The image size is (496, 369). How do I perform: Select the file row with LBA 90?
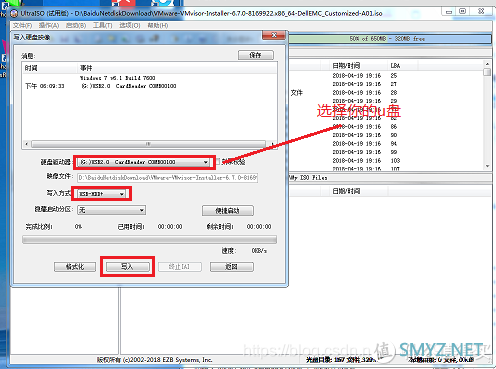coord(387,135)
